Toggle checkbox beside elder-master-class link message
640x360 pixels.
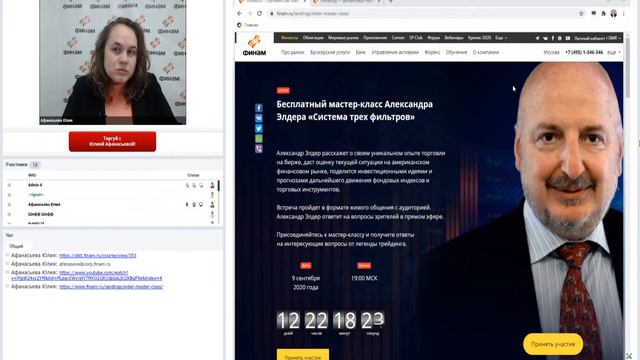[x=7, y=286]
